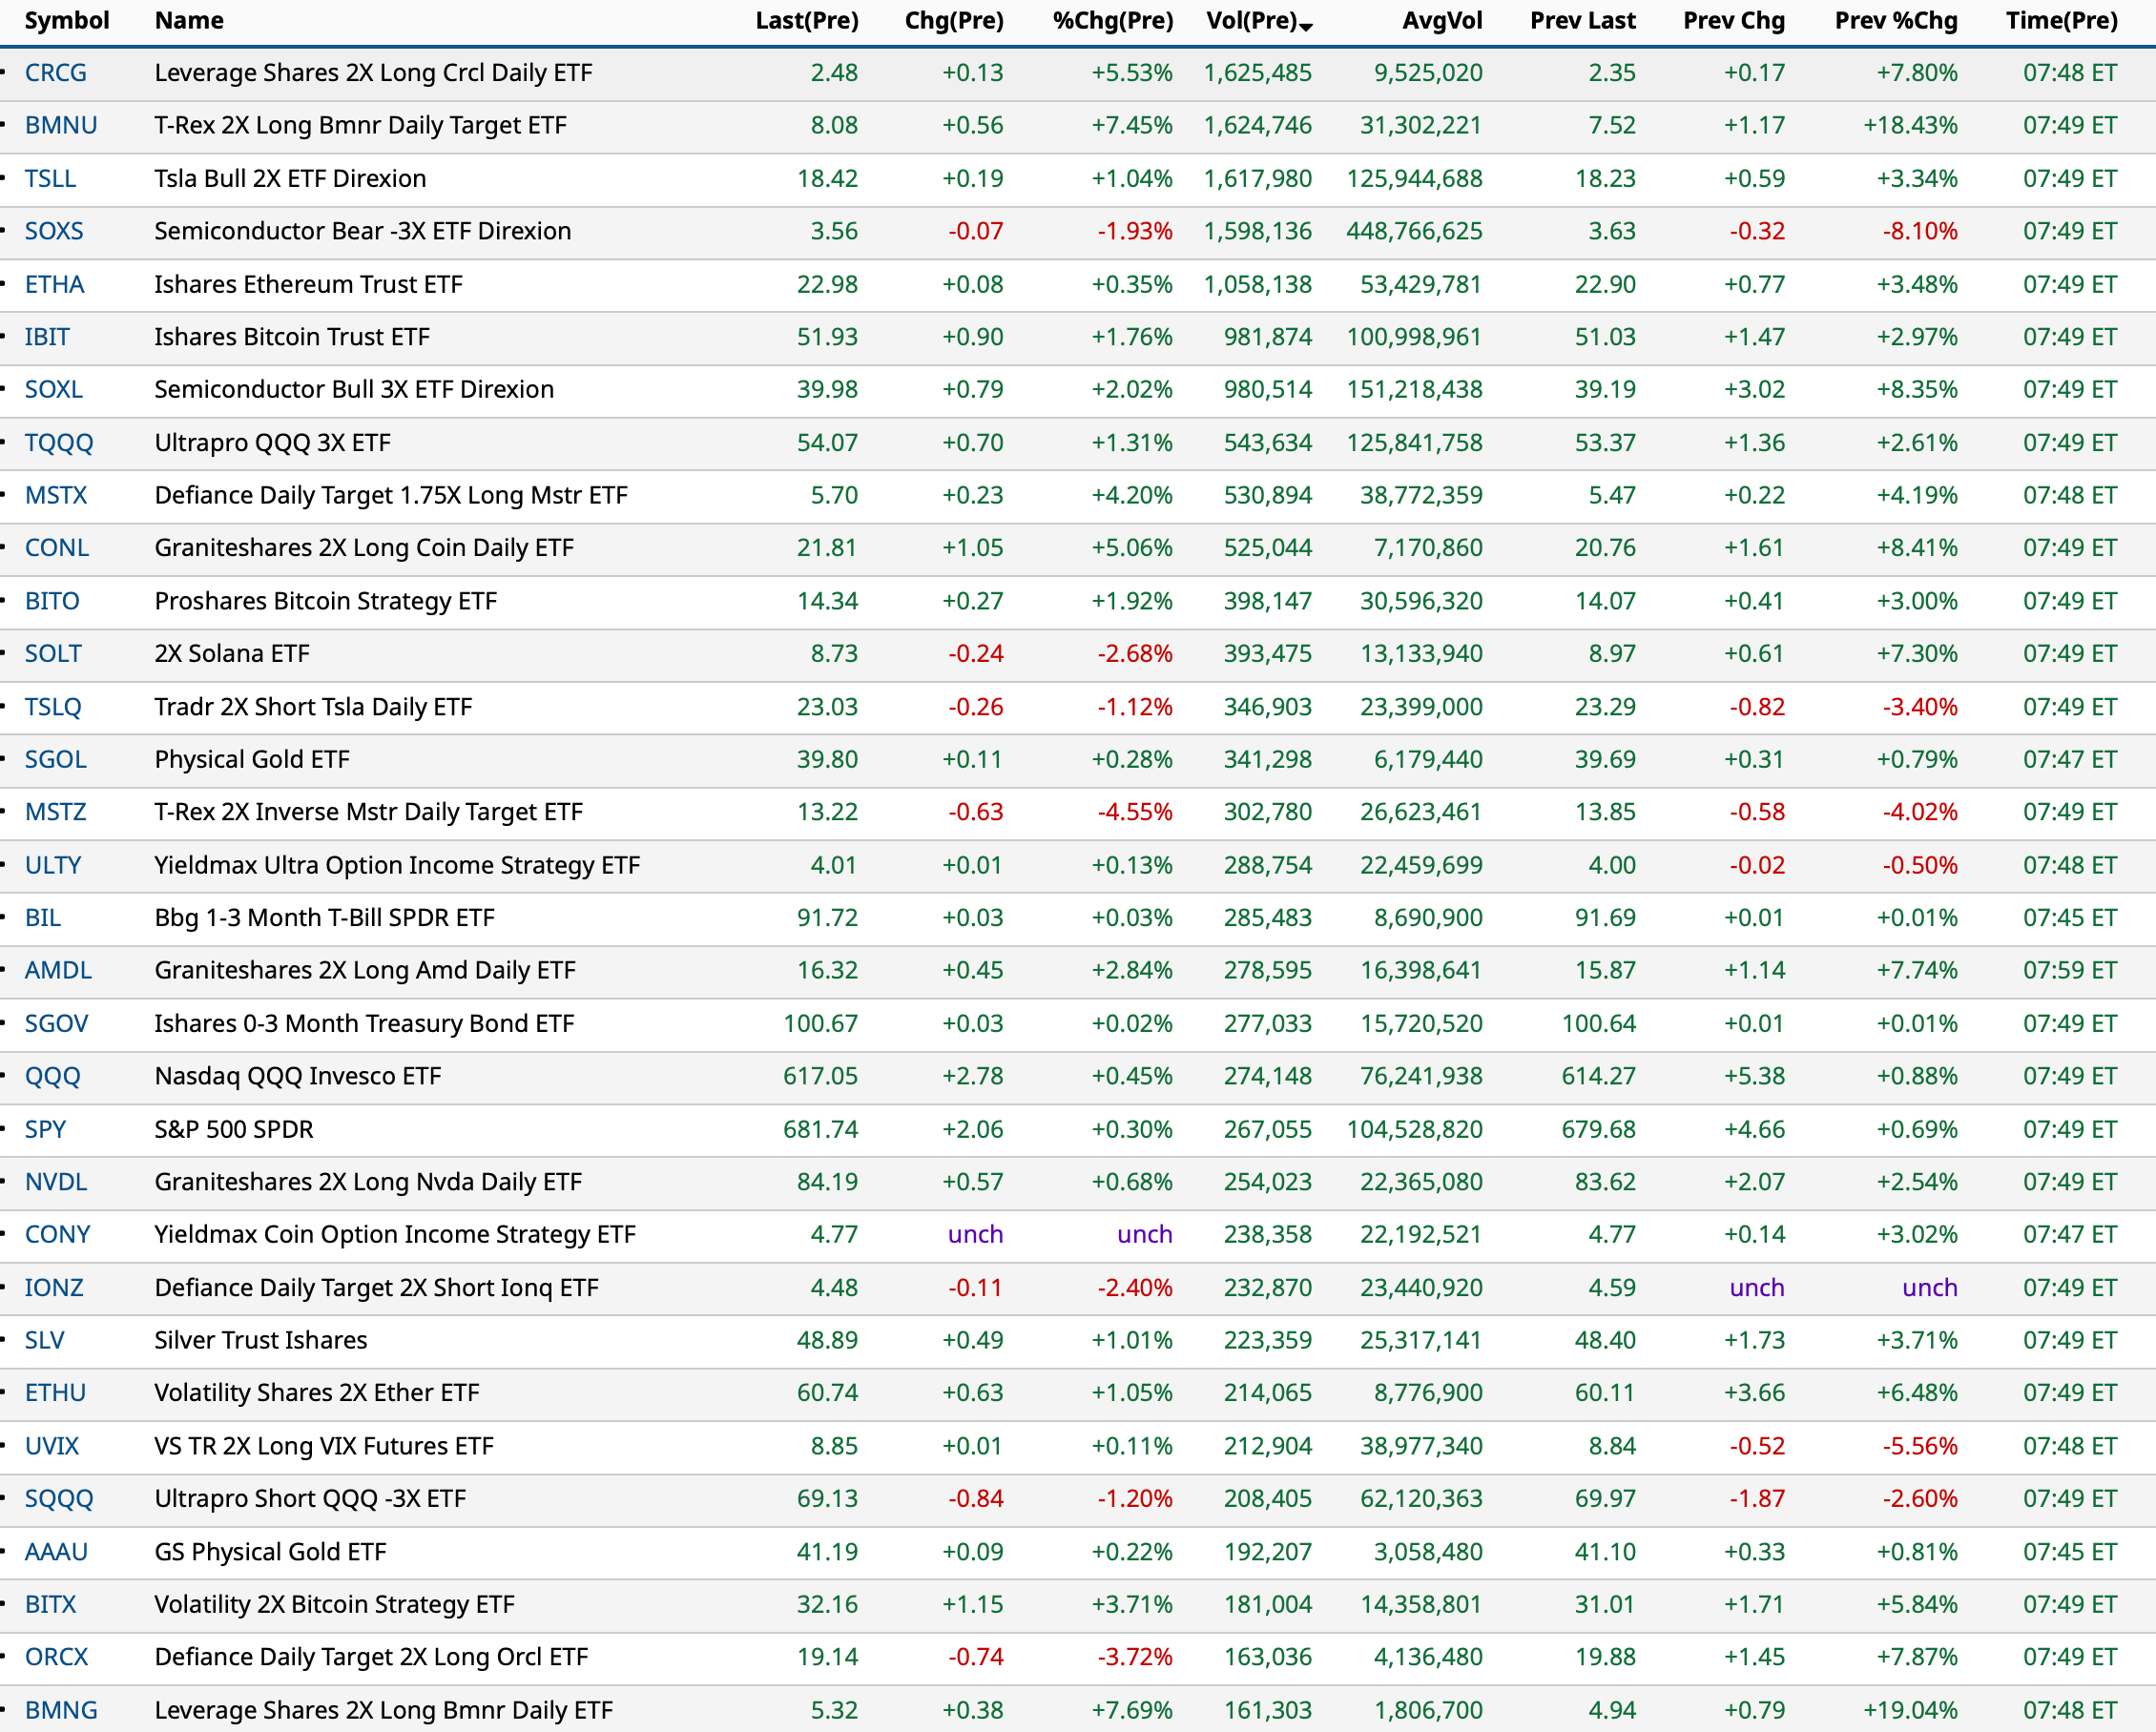Select the UVIX symbol link
Viewport: 2156px width, 1732px height.
[x=51, y=1447]
